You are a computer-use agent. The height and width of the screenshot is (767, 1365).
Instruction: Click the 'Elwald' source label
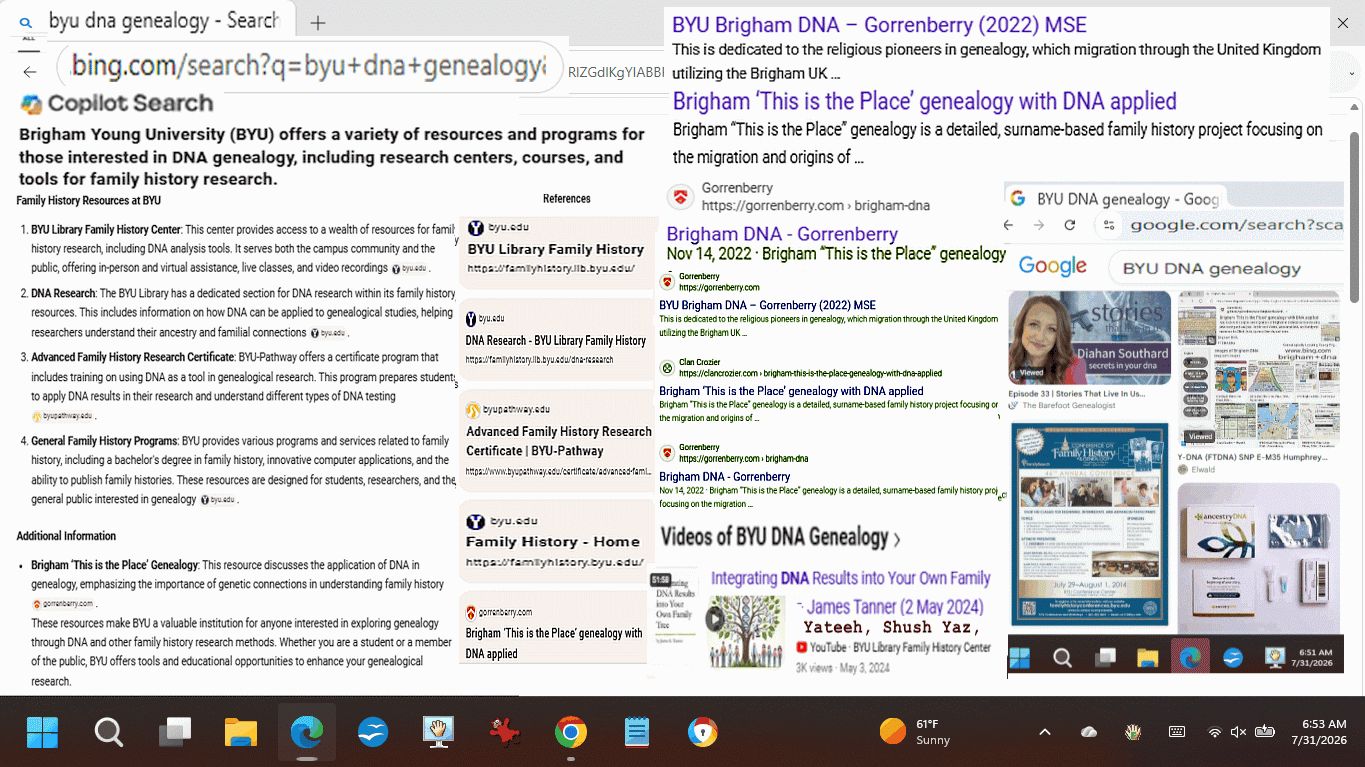coord(1201,469)
